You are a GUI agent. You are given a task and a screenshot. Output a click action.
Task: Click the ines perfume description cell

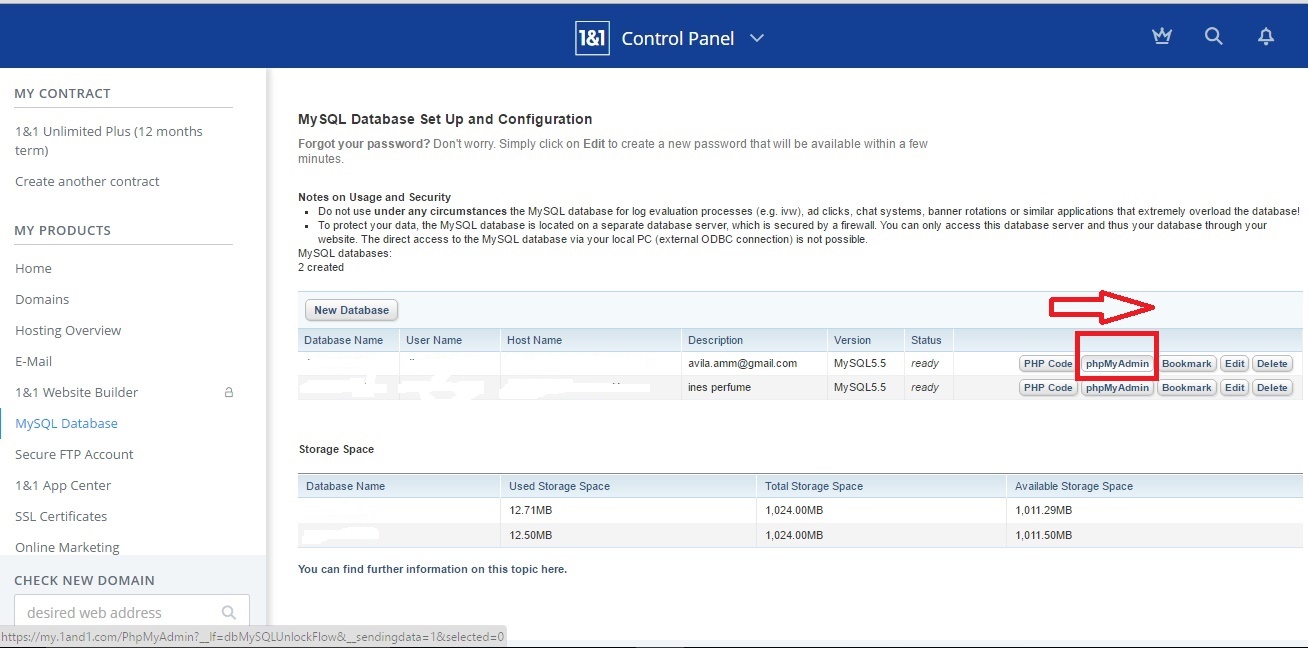point(719,388)
